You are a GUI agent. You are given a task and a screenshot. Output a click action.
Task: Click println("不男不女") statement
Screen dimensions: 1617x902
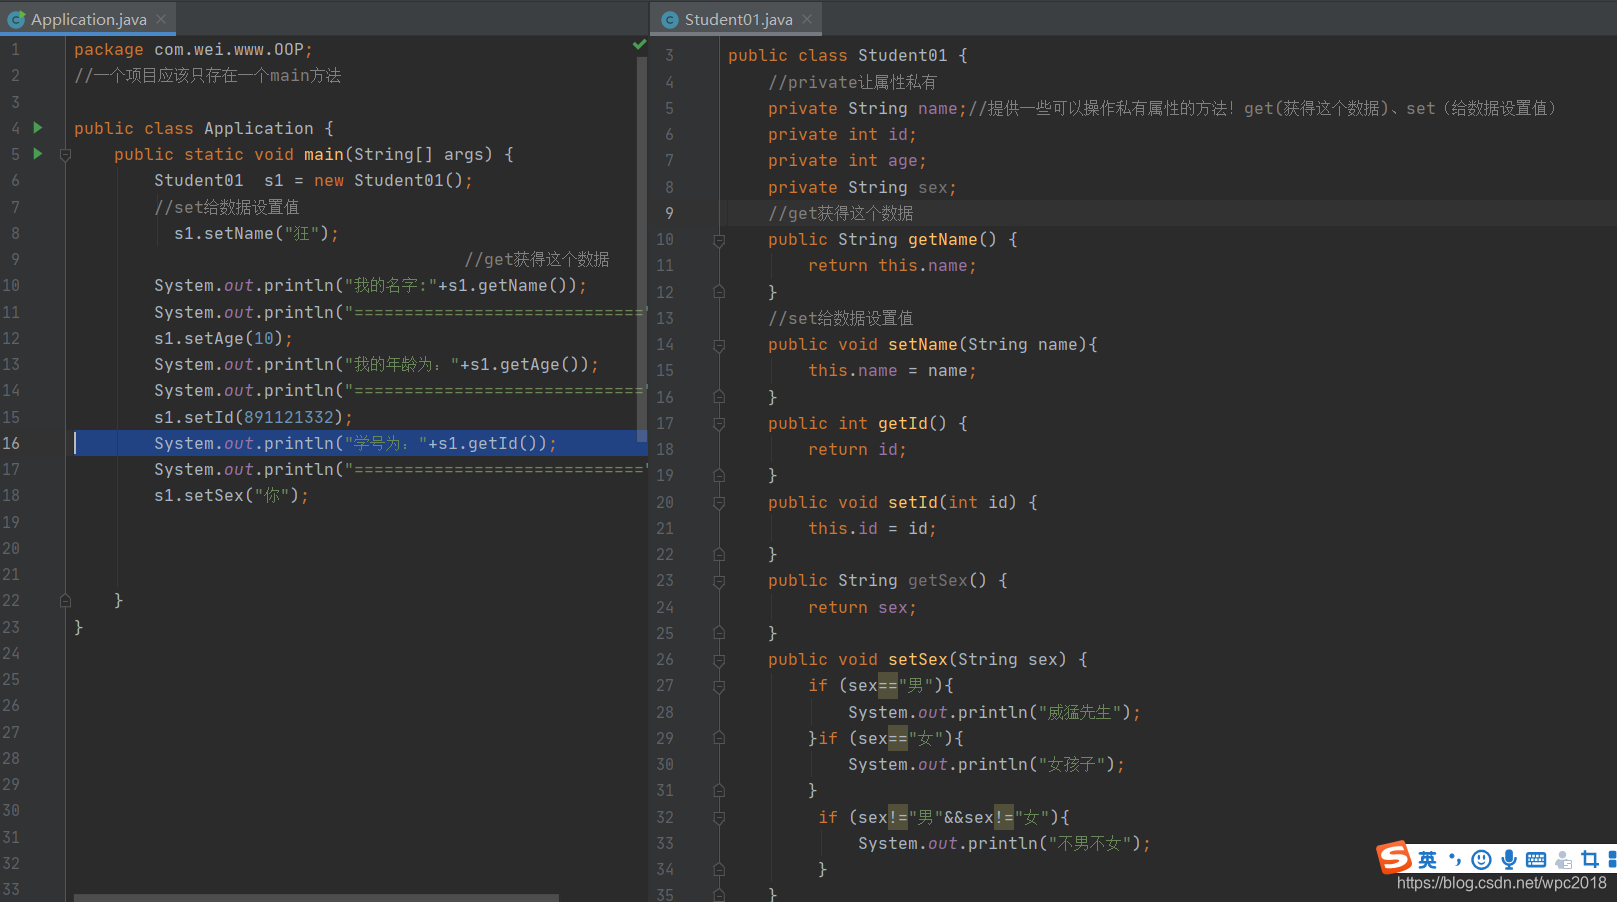click(1004, 844)
